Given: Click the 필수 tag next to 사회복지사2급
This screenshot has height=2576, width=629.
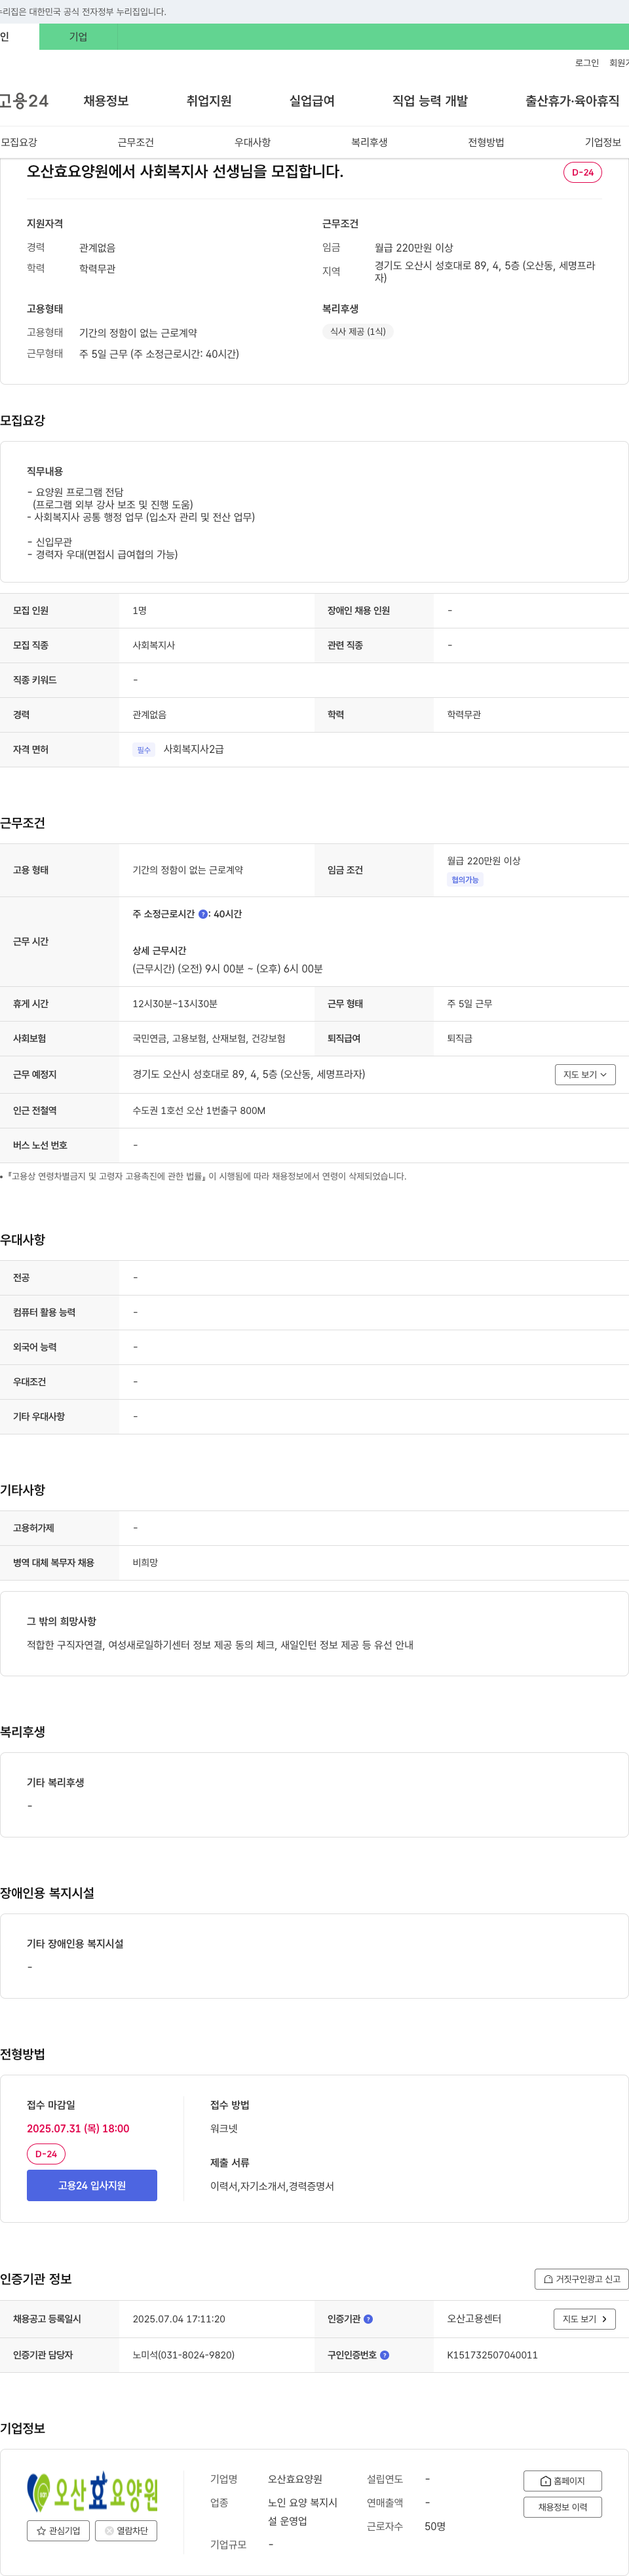Looking at the screenshot, I should [x=144, y=750].
